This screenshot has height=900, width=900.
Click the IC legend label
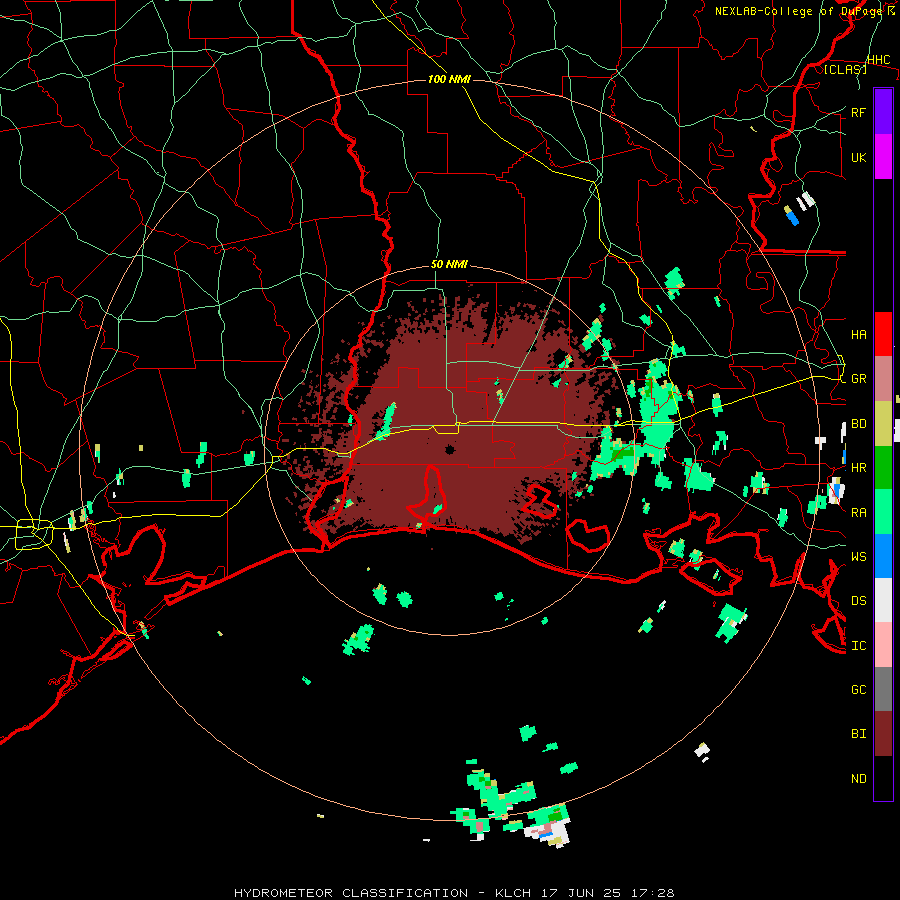[x=859, y=645]
